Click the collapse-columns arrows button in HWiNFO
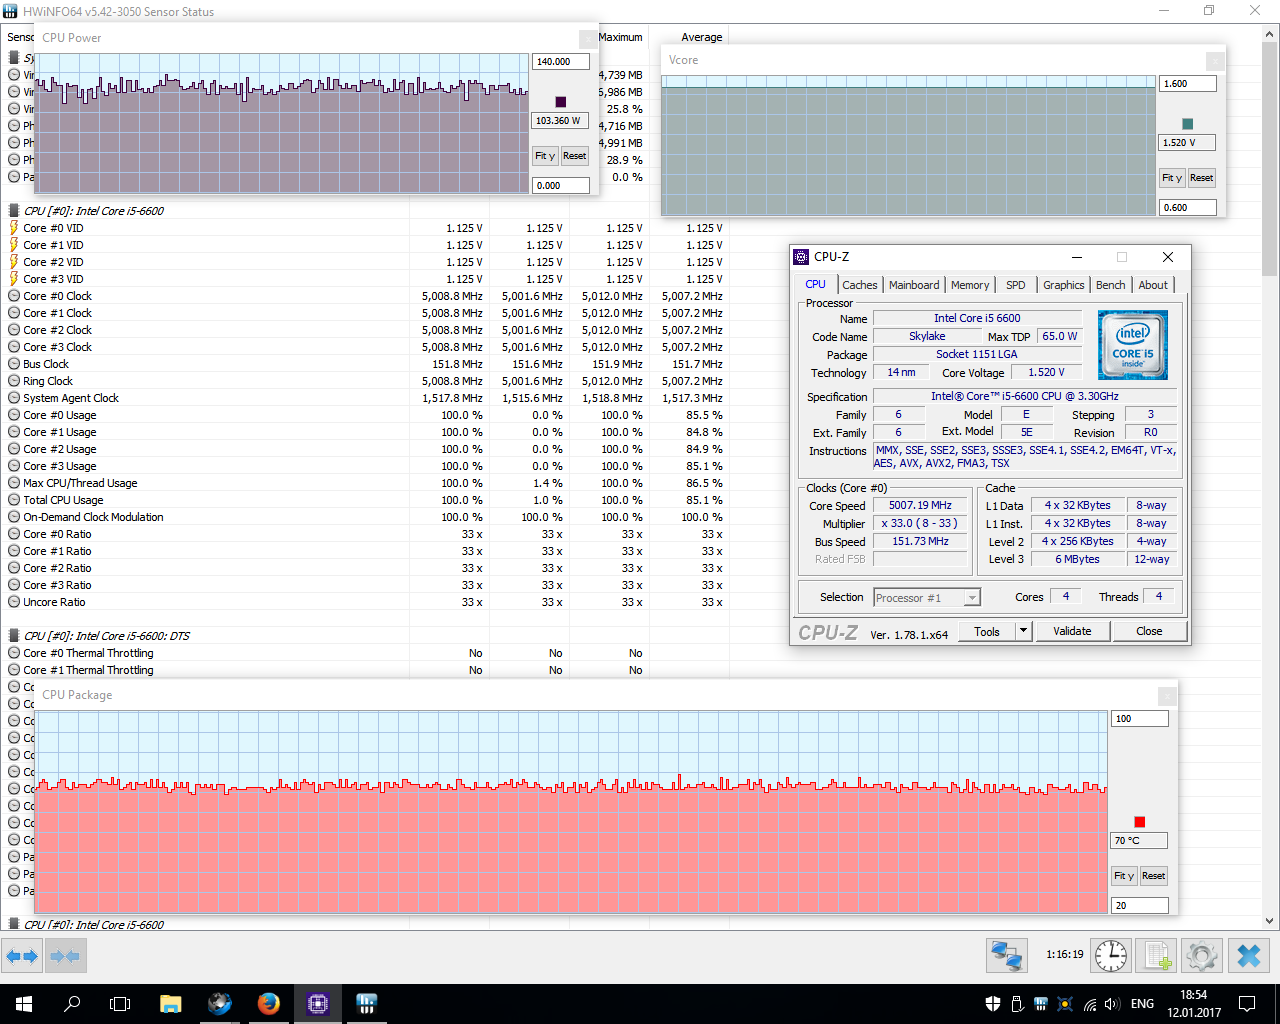Viewport: 1280px width, 1024px height. tap(65, 956)
